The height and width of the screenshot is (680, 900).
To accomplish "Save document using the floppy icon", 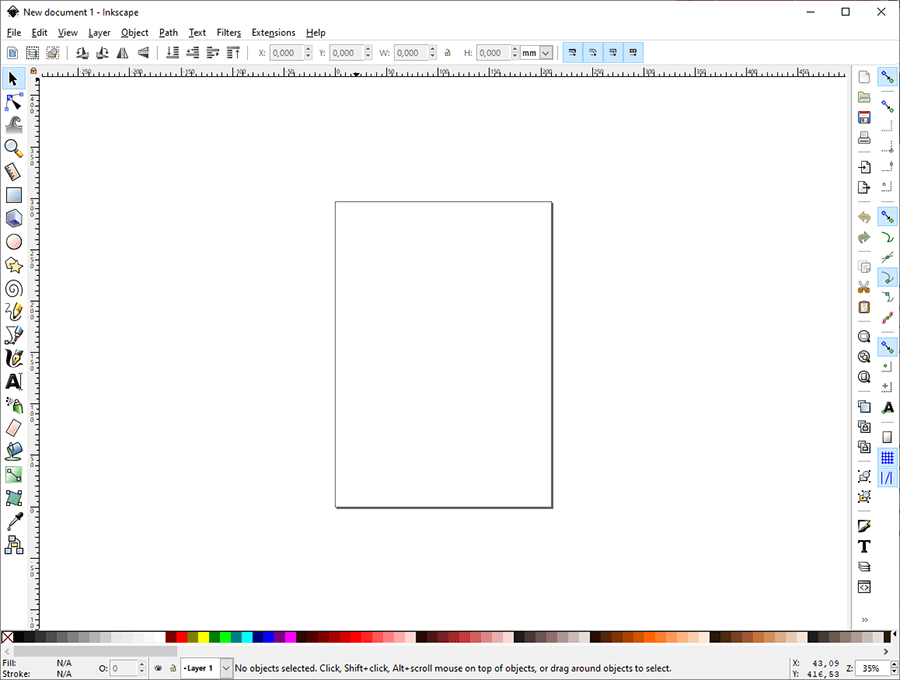I will coord(864,118).
